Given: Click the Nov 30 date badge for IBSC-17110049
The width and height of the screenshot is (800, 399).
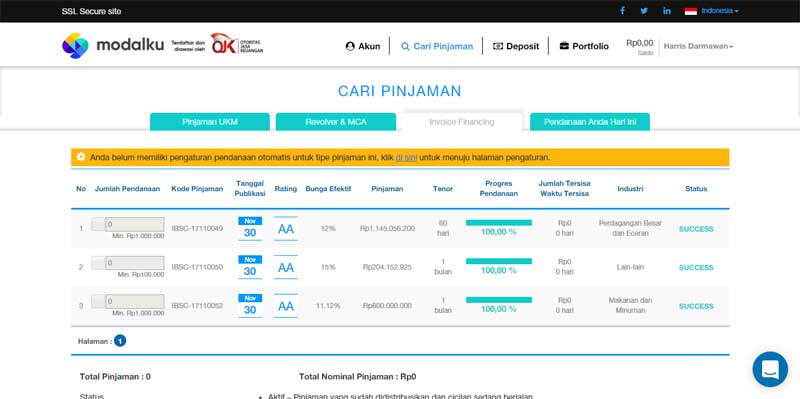Looking at the screenshot, I should pyautogui.click(x=250, y=228).
